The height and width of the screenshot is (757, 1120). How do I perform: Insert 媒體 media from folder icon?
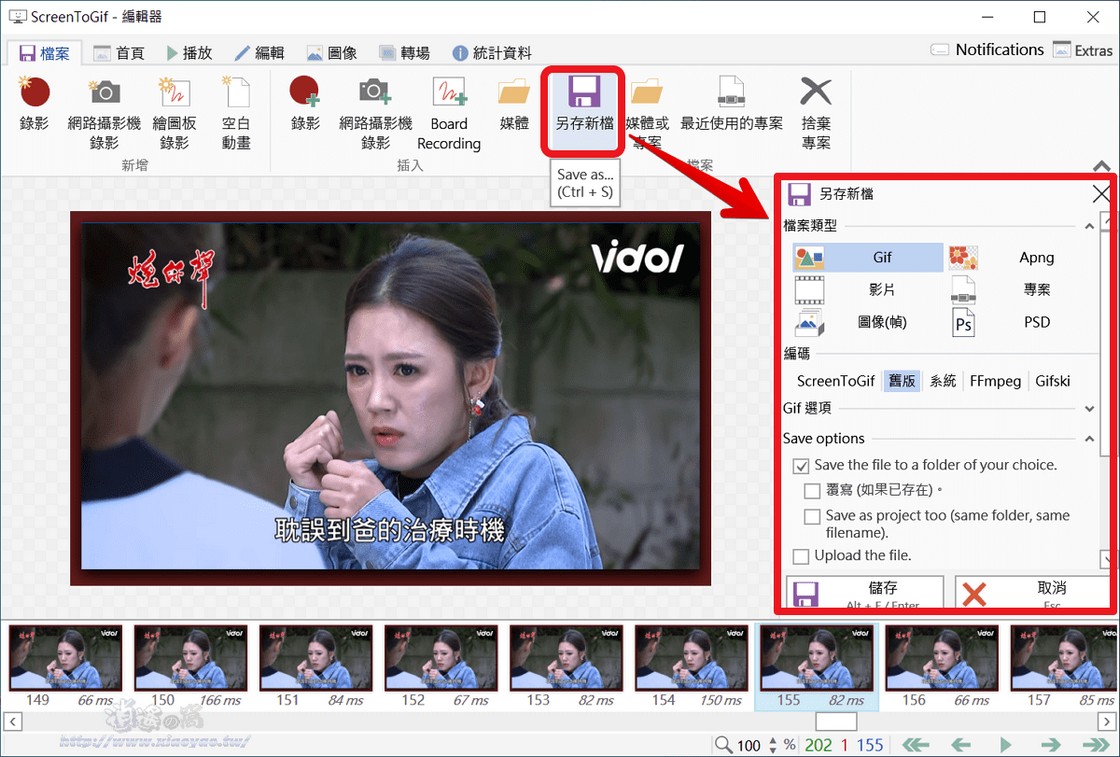click(x=514, y=106)
